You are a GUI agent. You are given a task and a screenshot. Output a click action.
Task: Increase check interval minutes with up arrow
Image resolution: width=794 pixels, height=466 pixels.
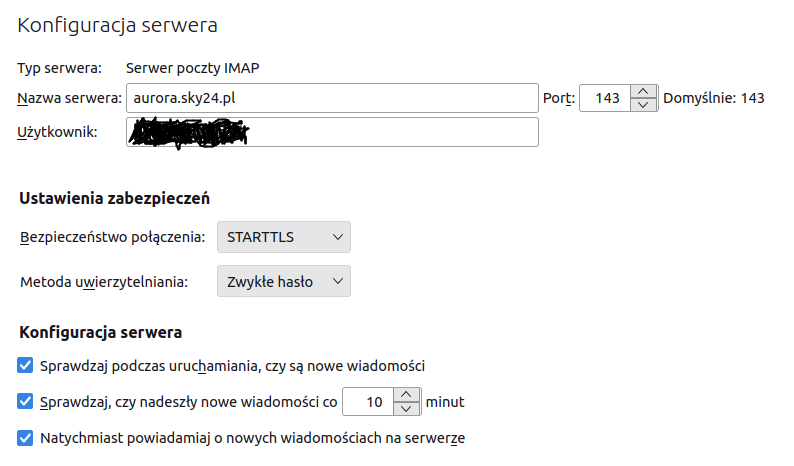coord(406,396)
